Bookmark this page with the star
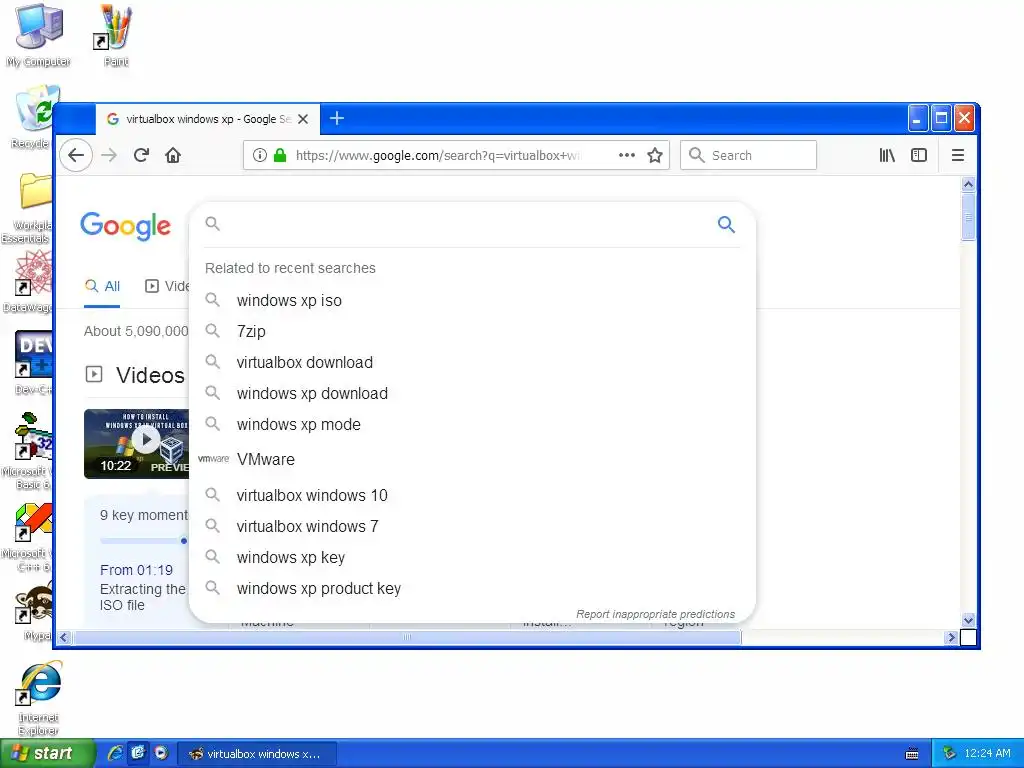This screenshot has width=1024, height=768. click(x=655, y=155)
